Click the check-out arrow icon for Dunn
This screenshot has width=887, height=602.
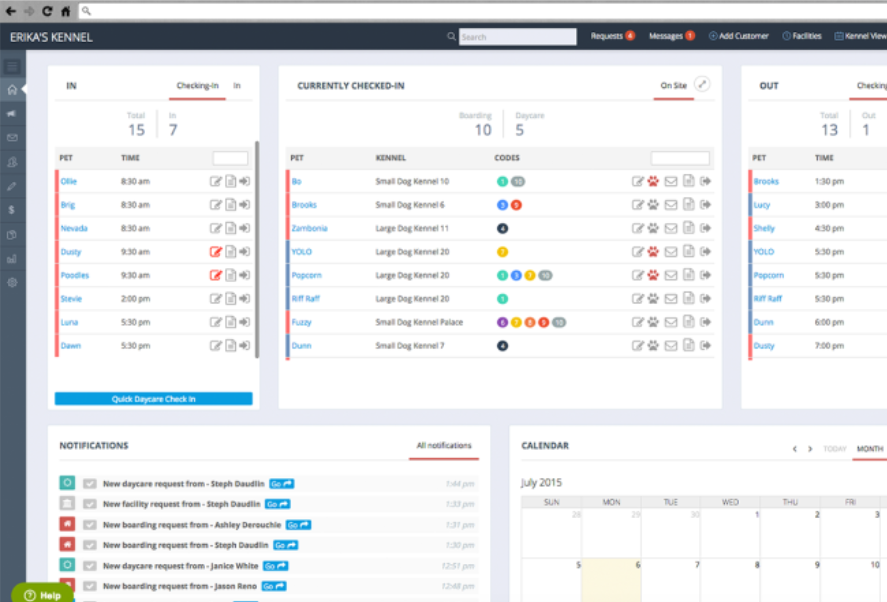point(707,345)
